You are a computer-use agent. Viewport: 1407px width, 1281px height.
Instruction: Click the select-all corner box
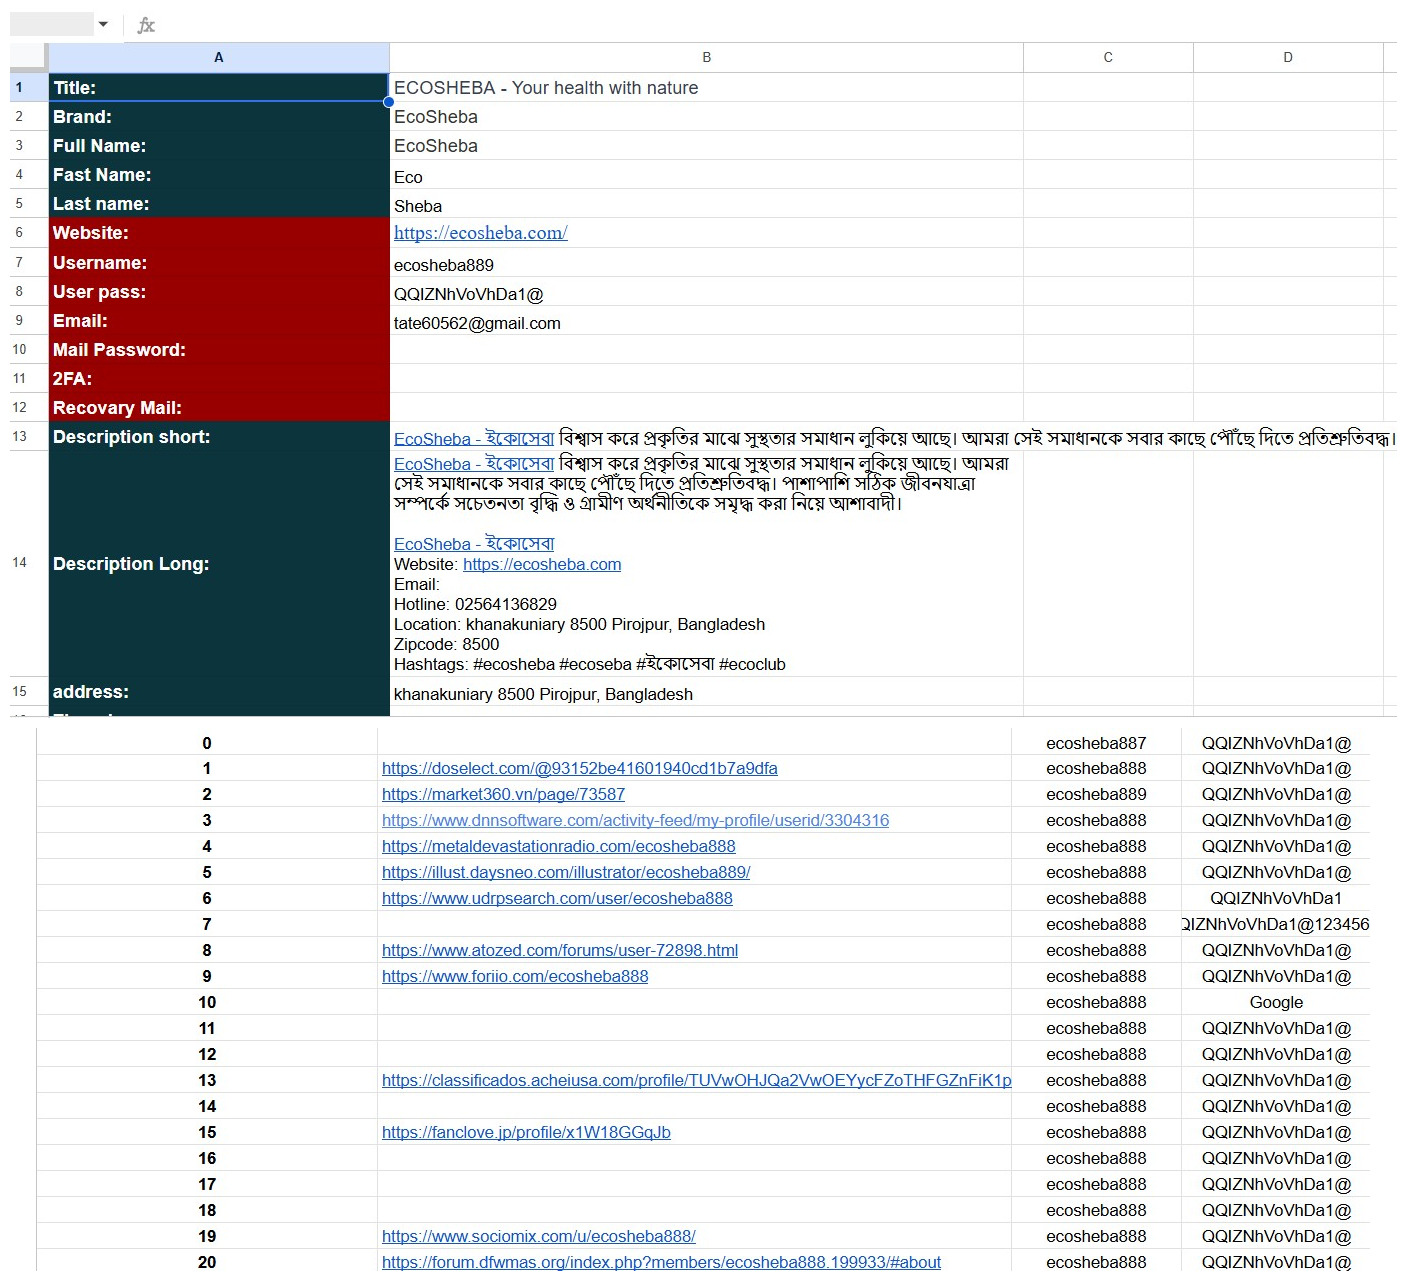(x=29, y=57)
